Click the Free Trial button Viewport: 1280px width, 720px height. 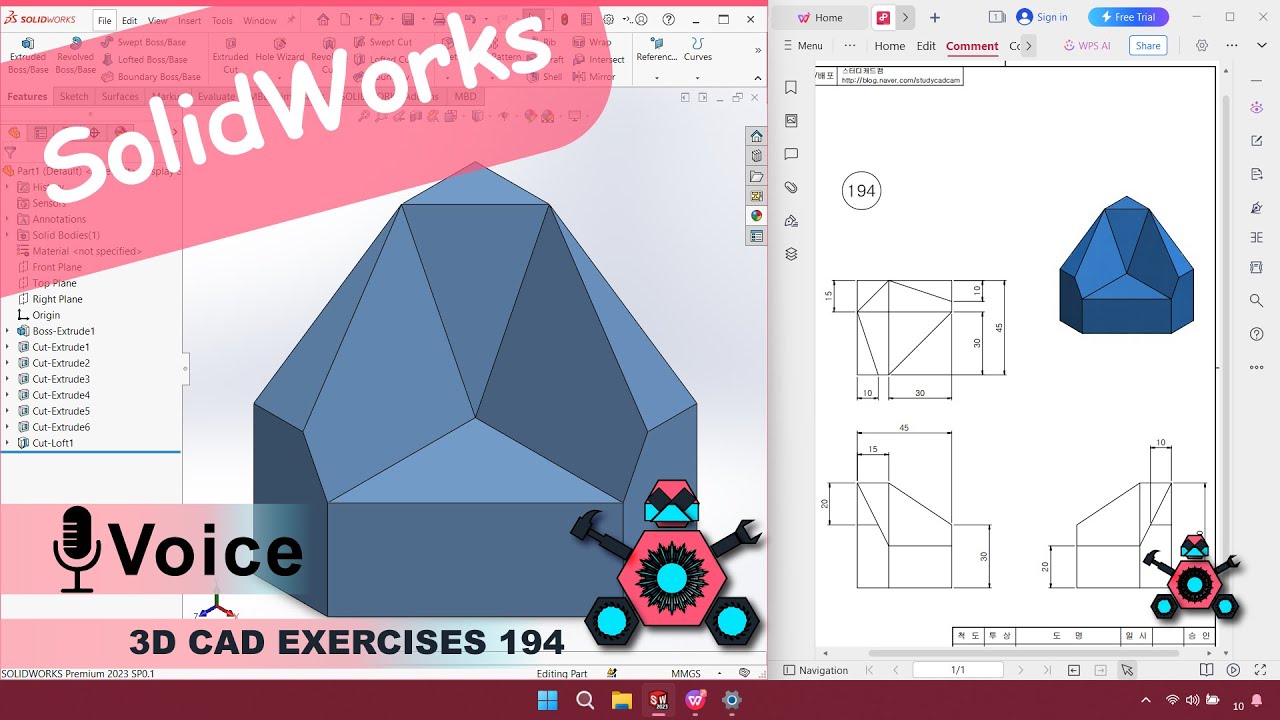pyautogui.click(x=1128, y=17)
